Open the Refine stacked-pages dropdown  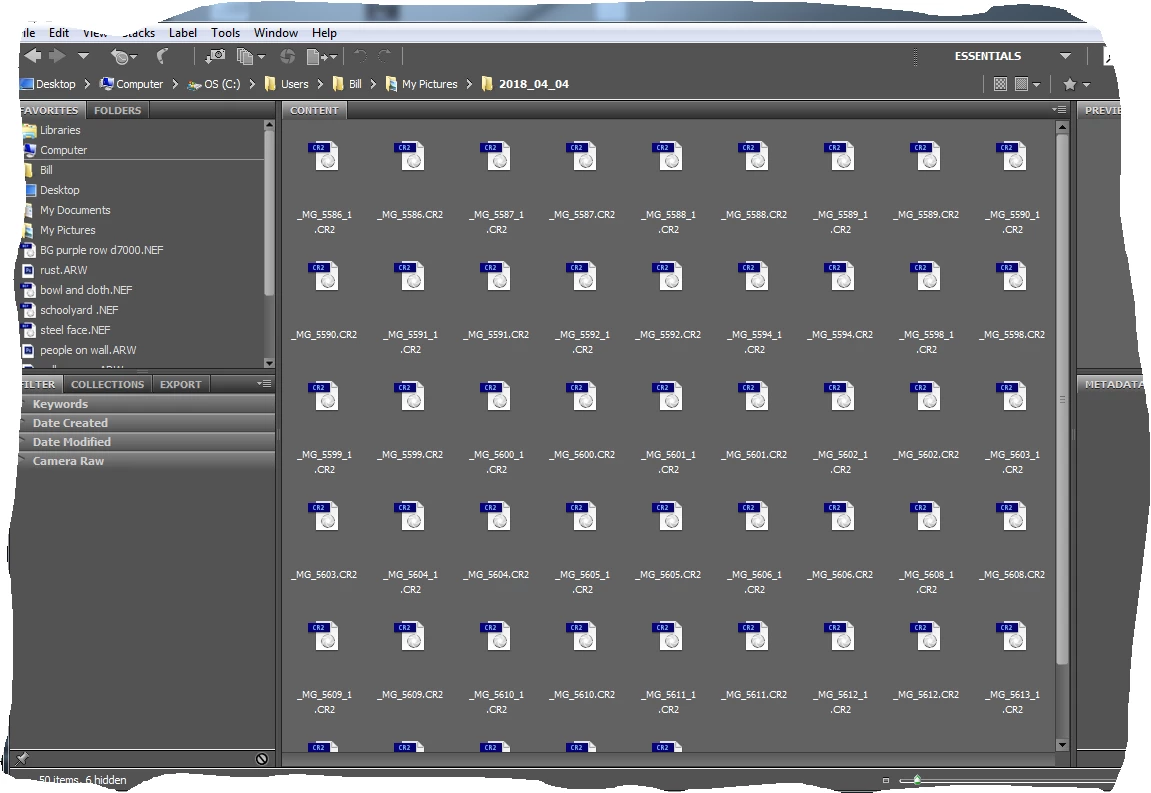click(250, 57)
